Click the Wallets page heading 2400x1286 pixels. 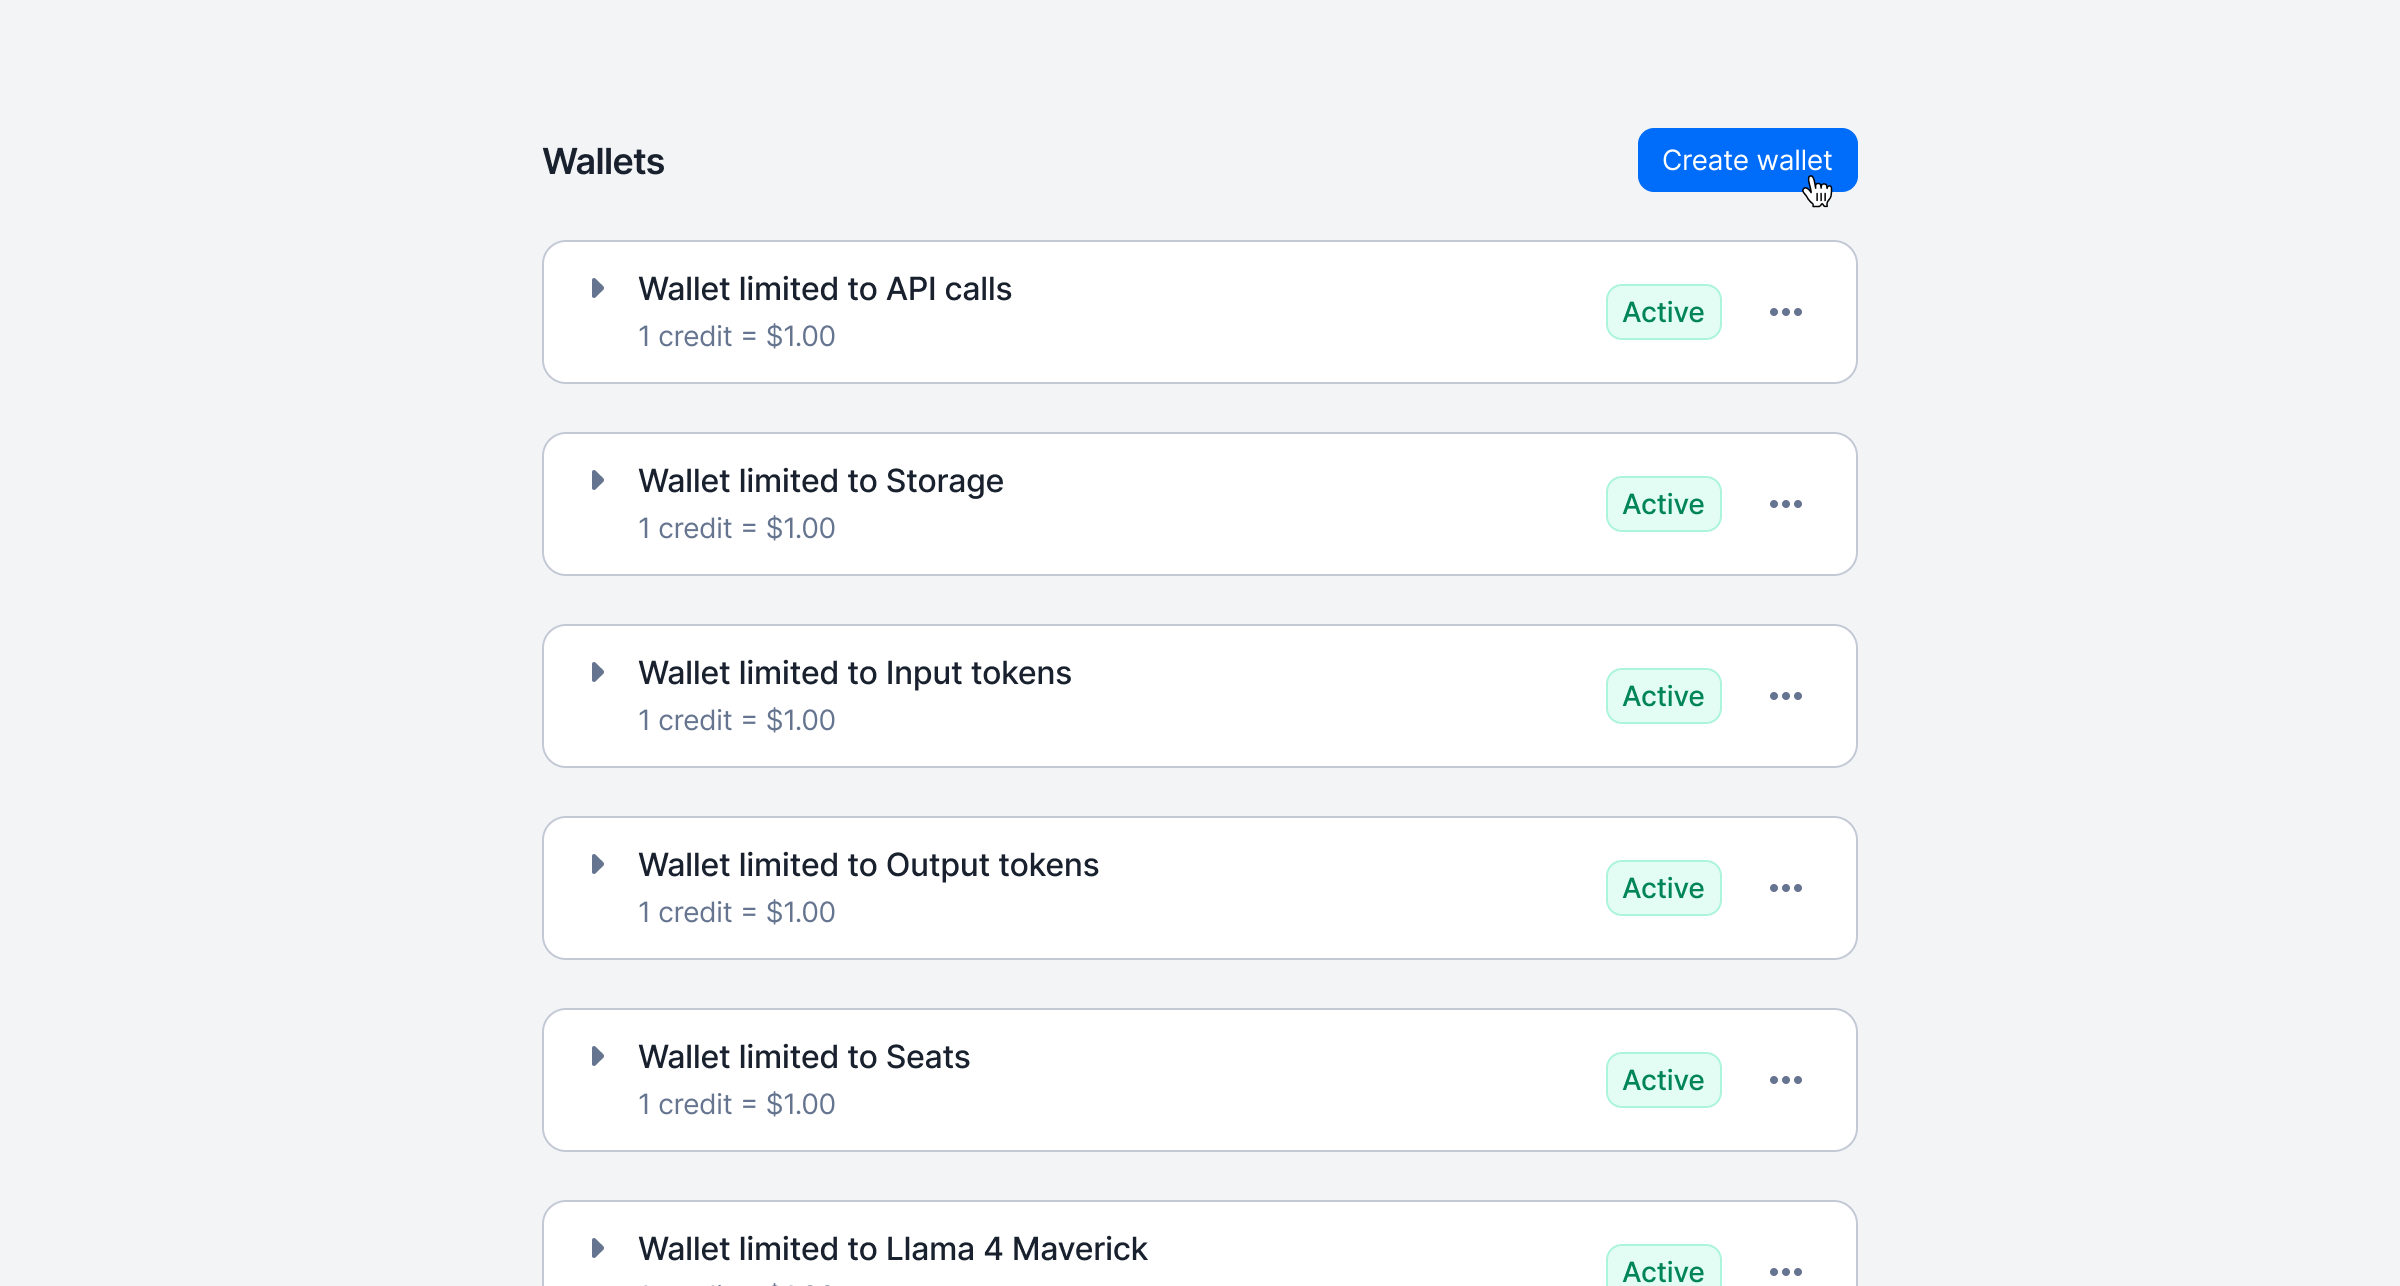pos(603,161)
